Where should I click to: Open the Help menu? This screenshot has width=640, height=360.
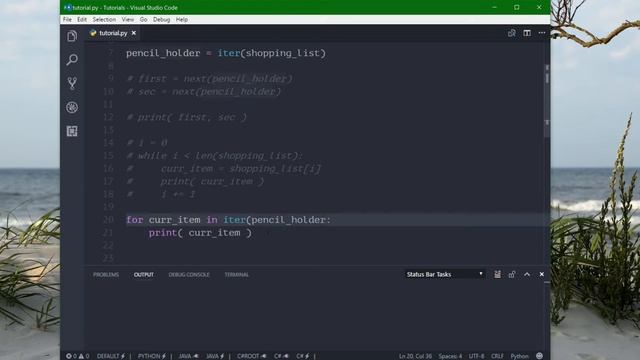[x=182, y=20]
